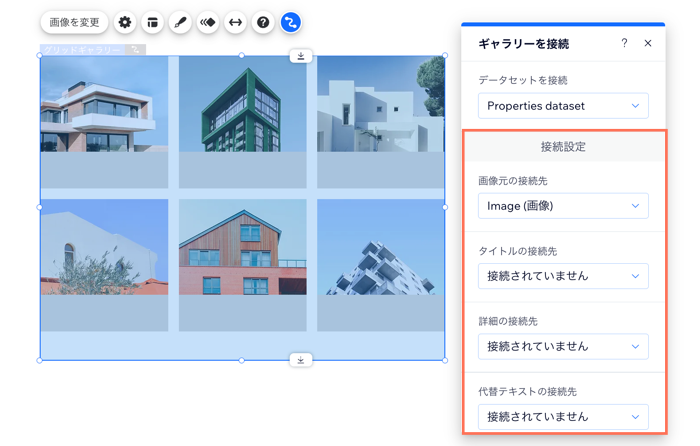Click the グリッドギャラリー label tag

pyautogui.click(x=82, y=50)
